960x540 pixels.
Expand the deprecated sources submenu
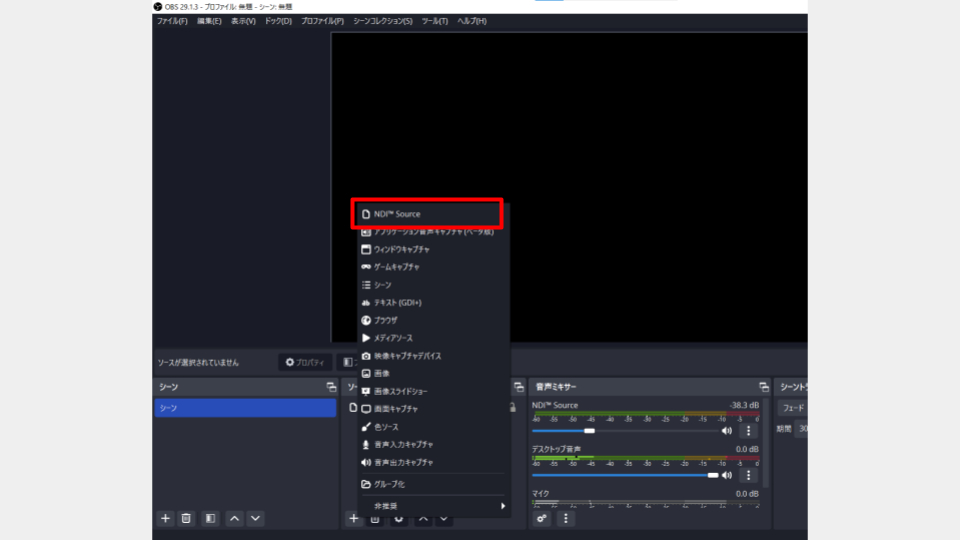pos(435,506)
